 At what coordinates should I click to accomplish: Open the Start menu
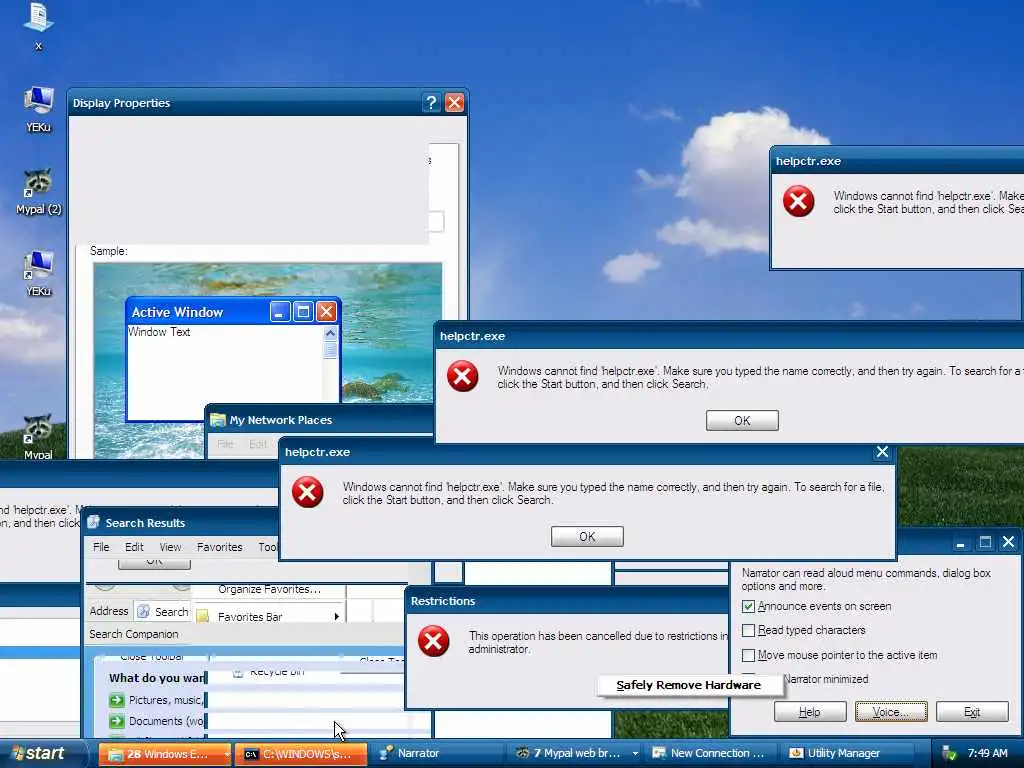40,754
